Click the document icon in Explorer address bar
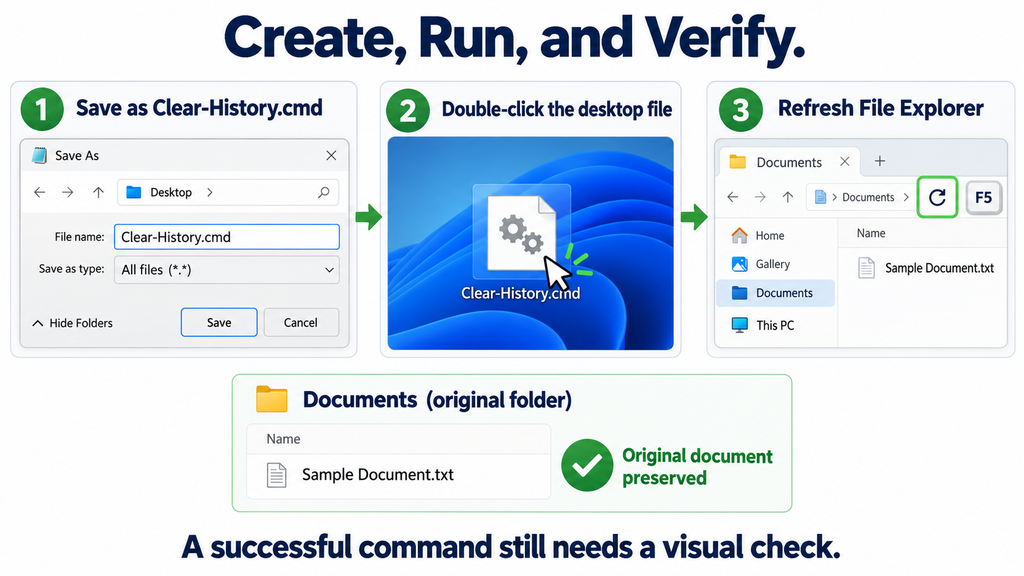The height and width of the screenshot is (576, 1024). click(820, 197)
